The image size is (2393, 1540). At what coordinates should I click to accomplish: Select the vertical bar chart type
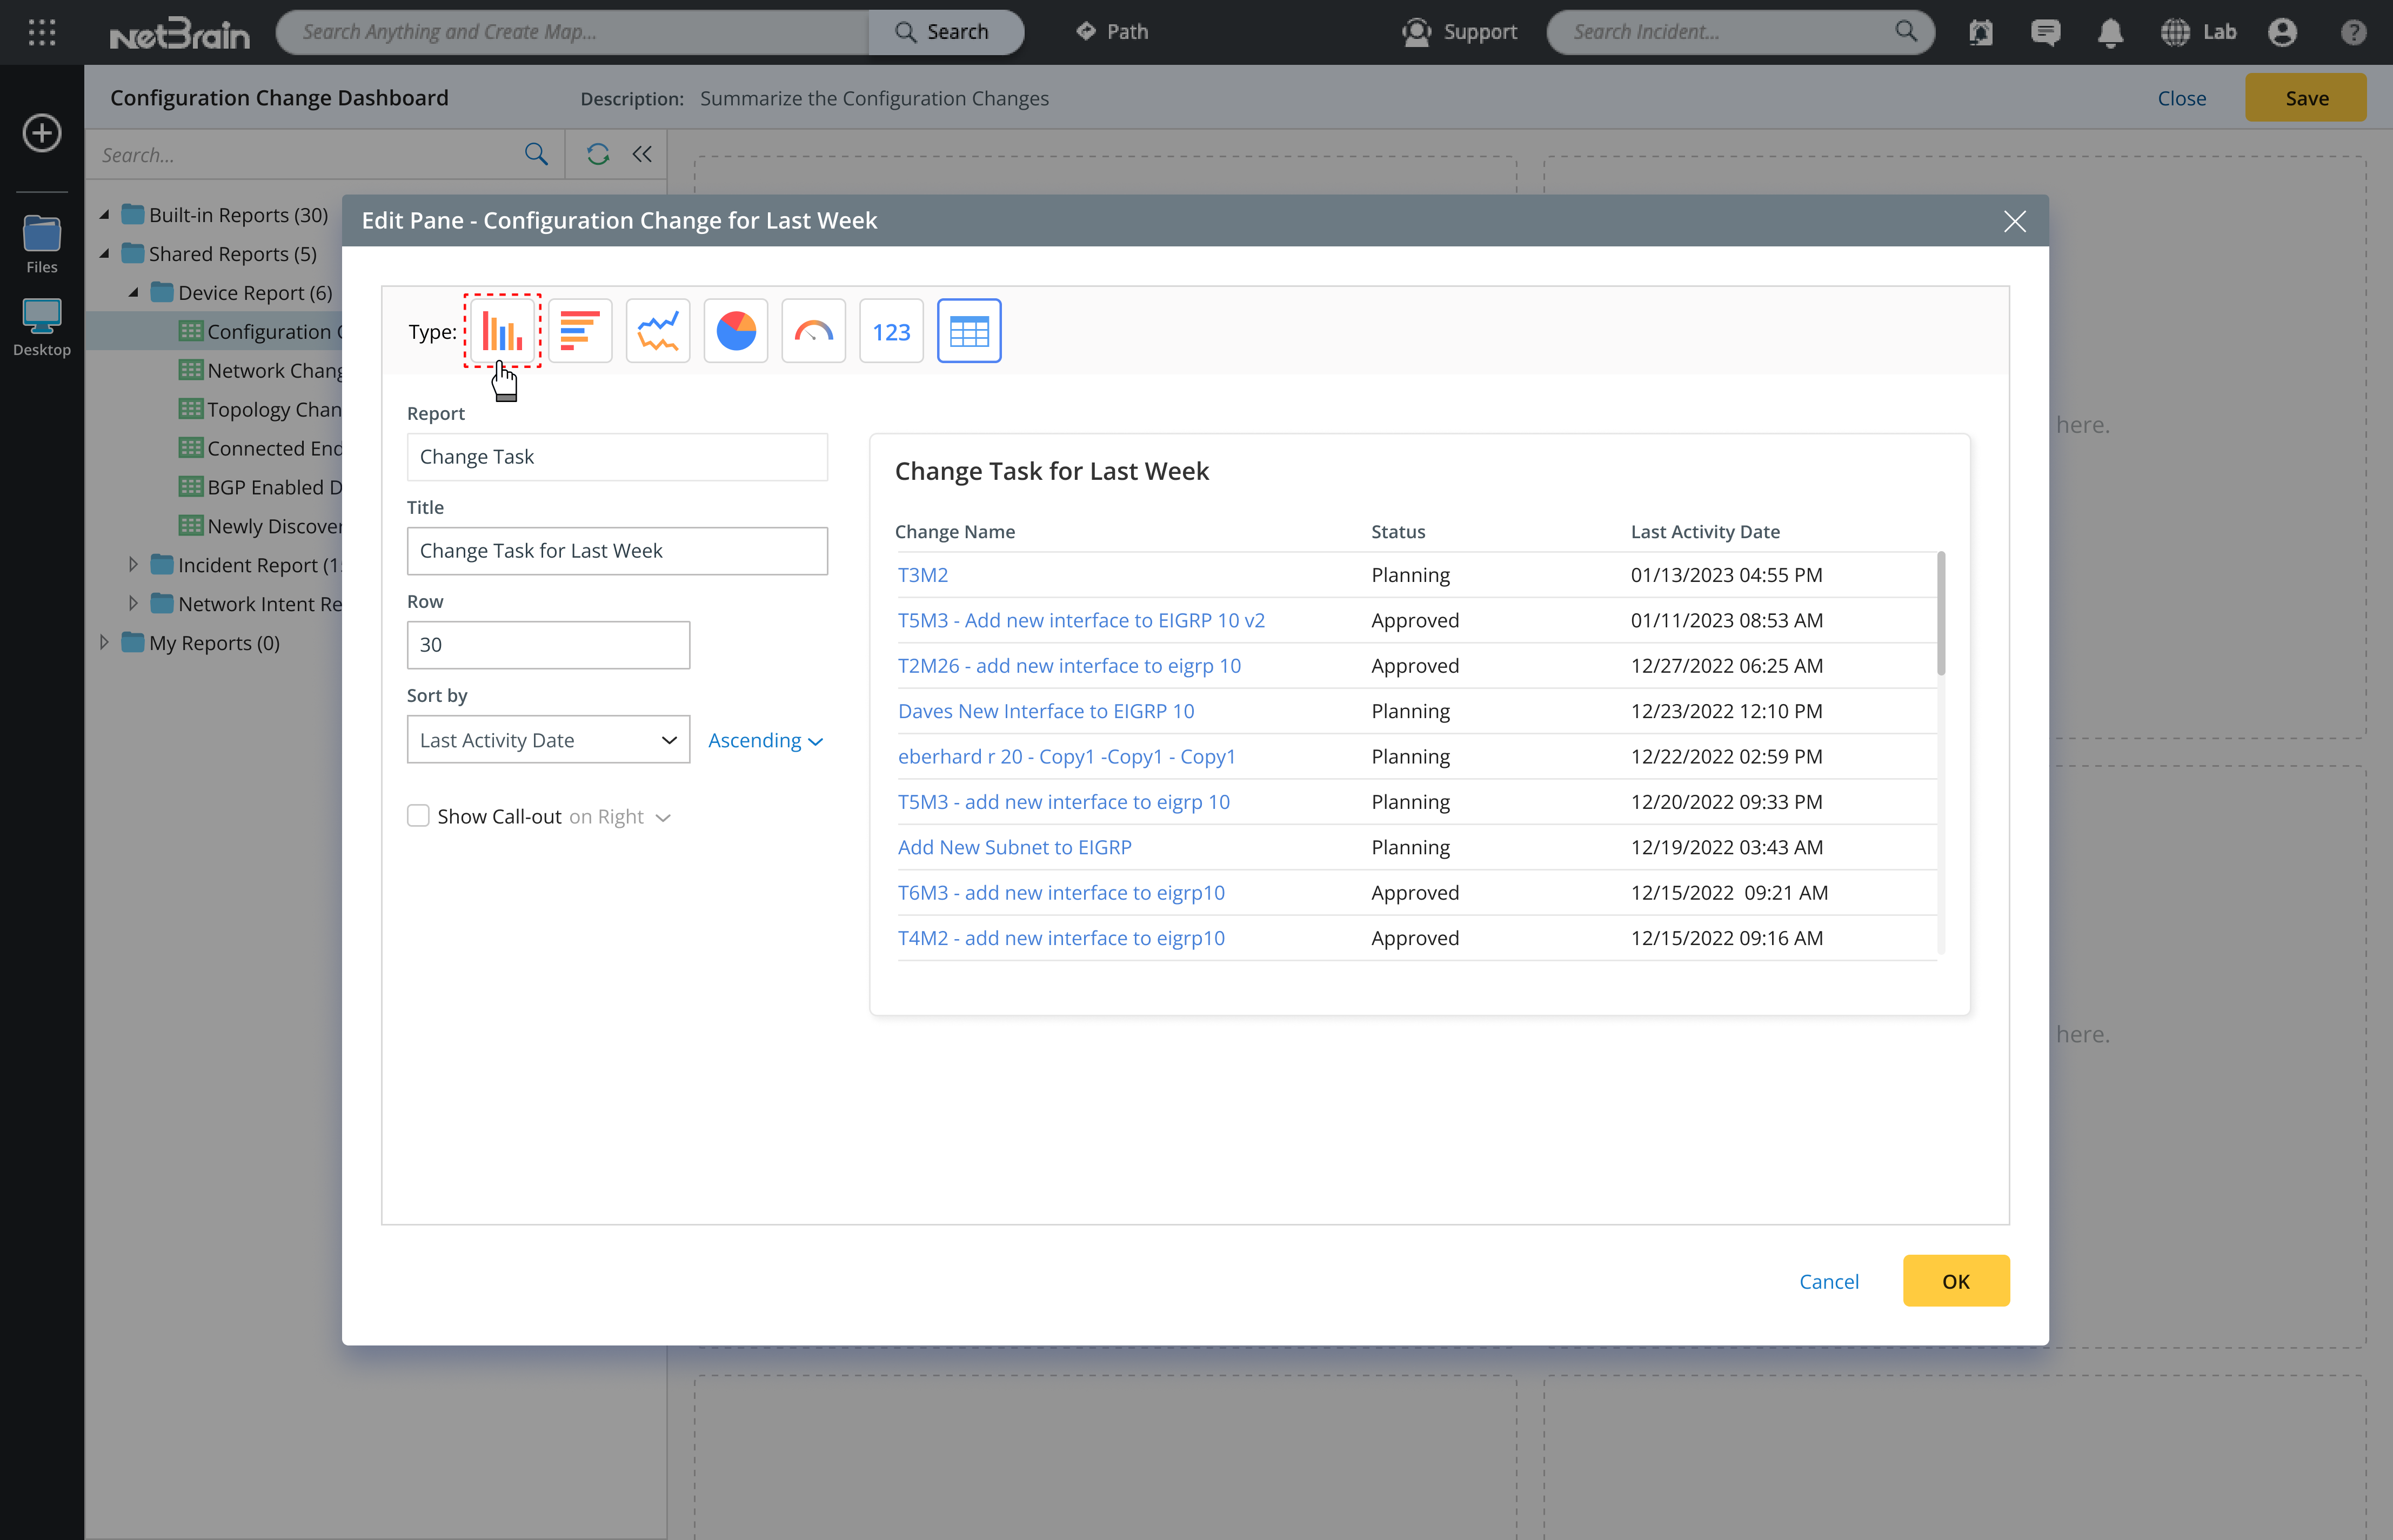pyautogui.click(x=502, y=331)
